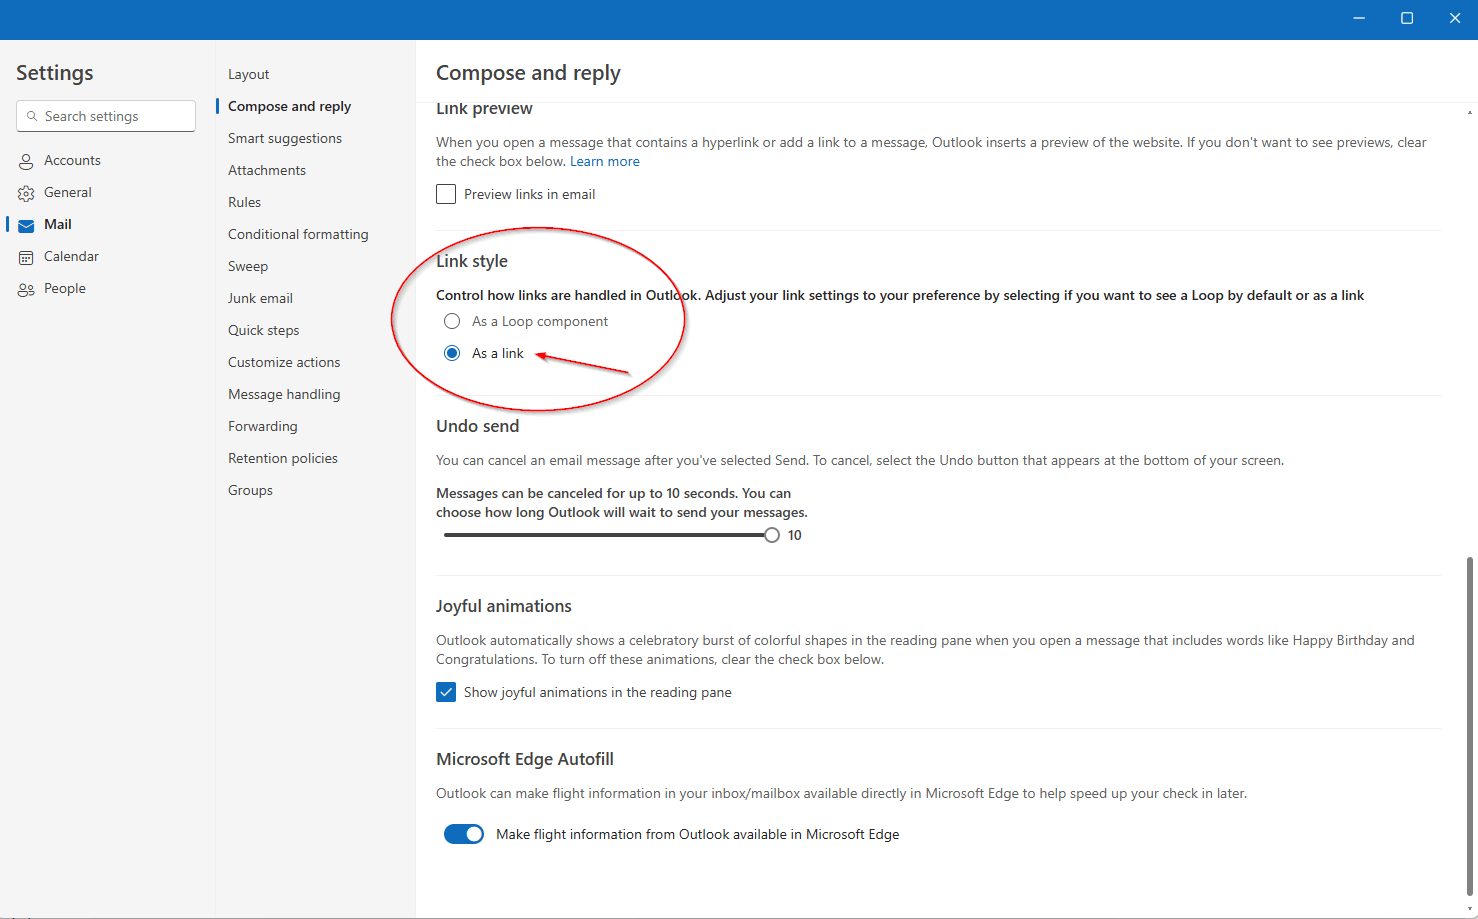
Task: Open Calendar settings category
Action: tap(71, 256)
